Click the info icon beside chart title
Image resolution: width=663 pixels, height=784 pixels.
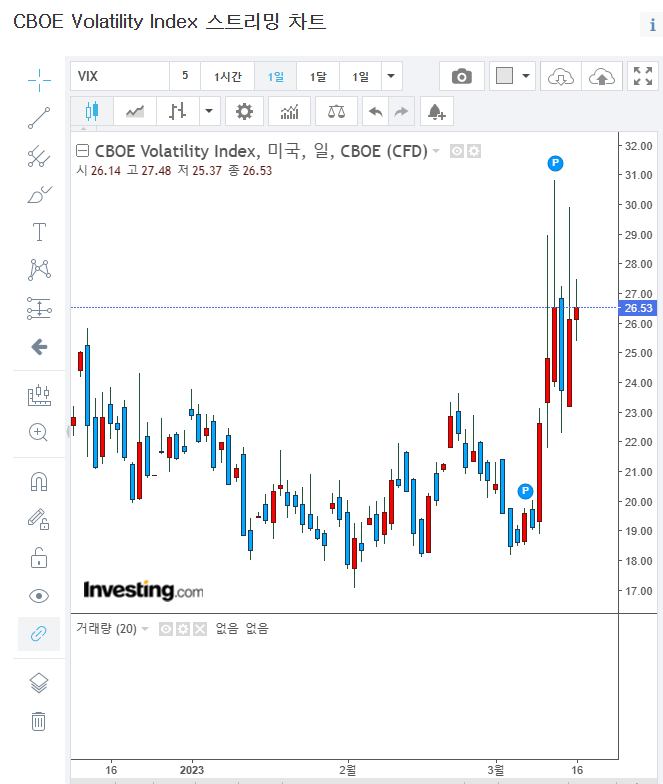coord(652,25)
